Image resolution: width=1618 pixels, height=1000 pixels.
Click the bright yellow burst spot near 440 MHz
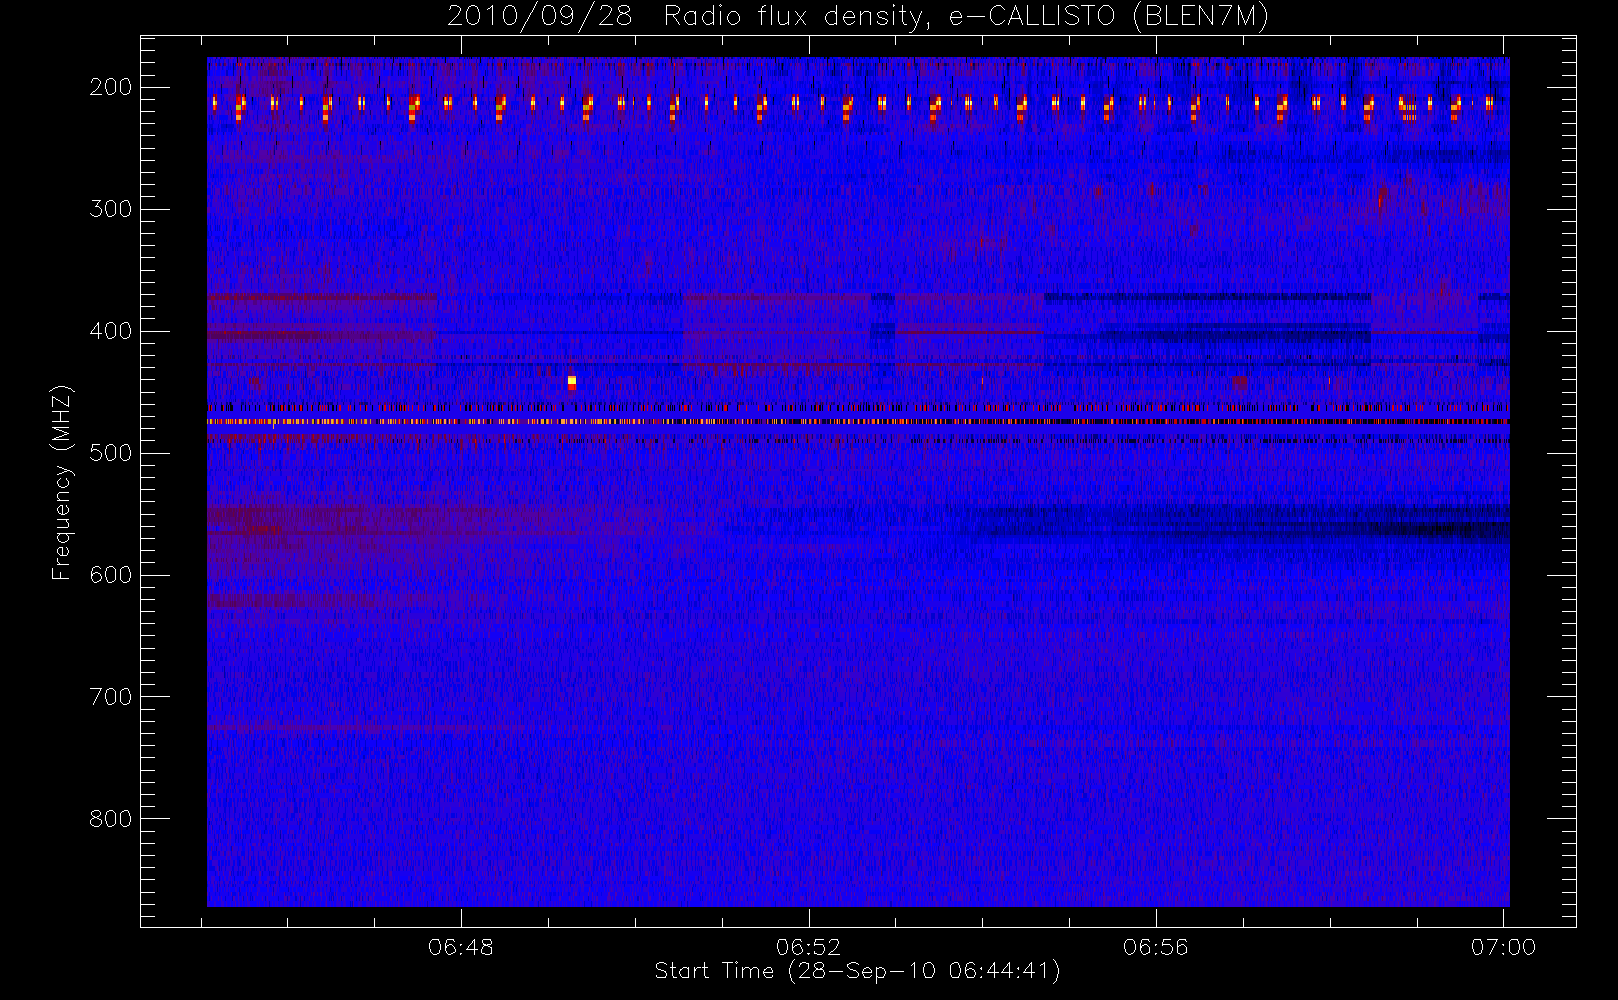[x=572, y=382]
